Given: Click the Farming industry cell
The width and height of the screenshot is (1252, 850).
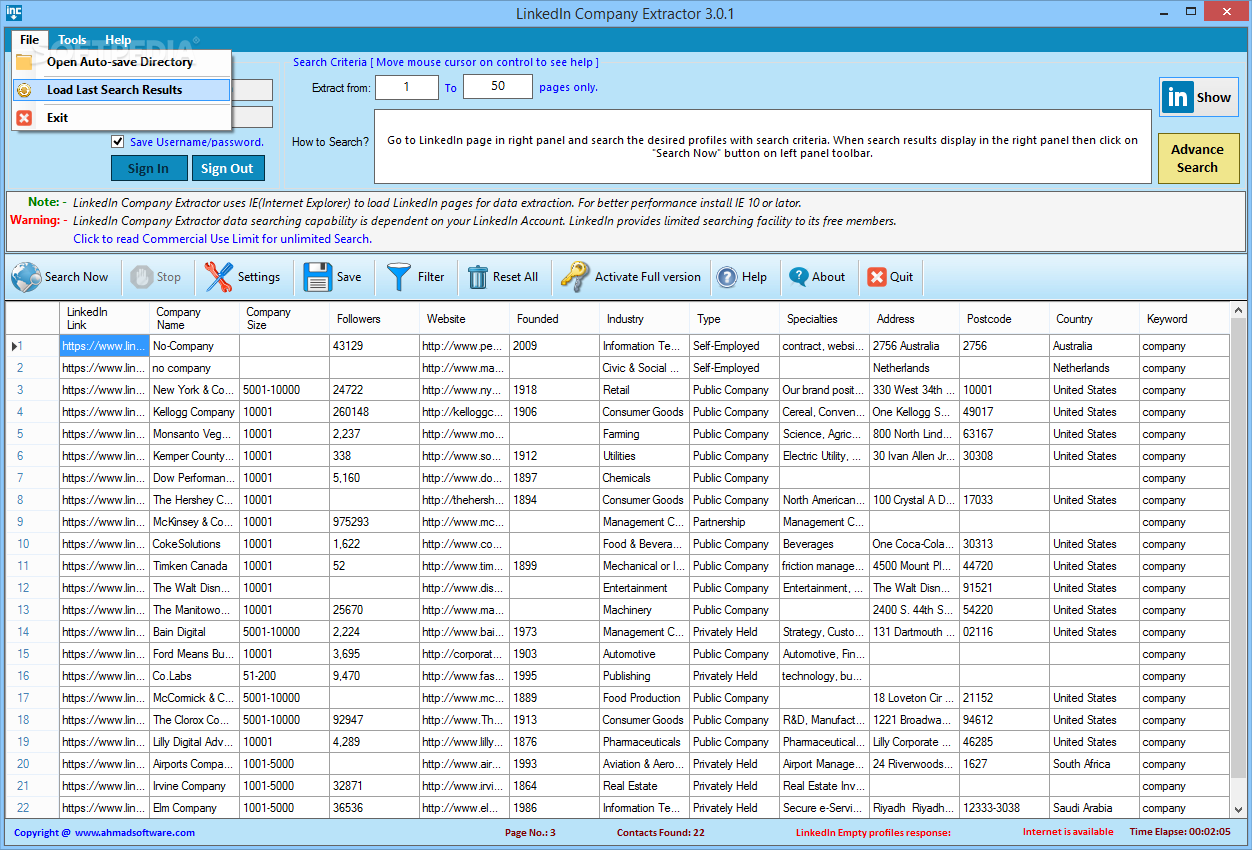Looking at the screenshot, I should tap(645, 434).
